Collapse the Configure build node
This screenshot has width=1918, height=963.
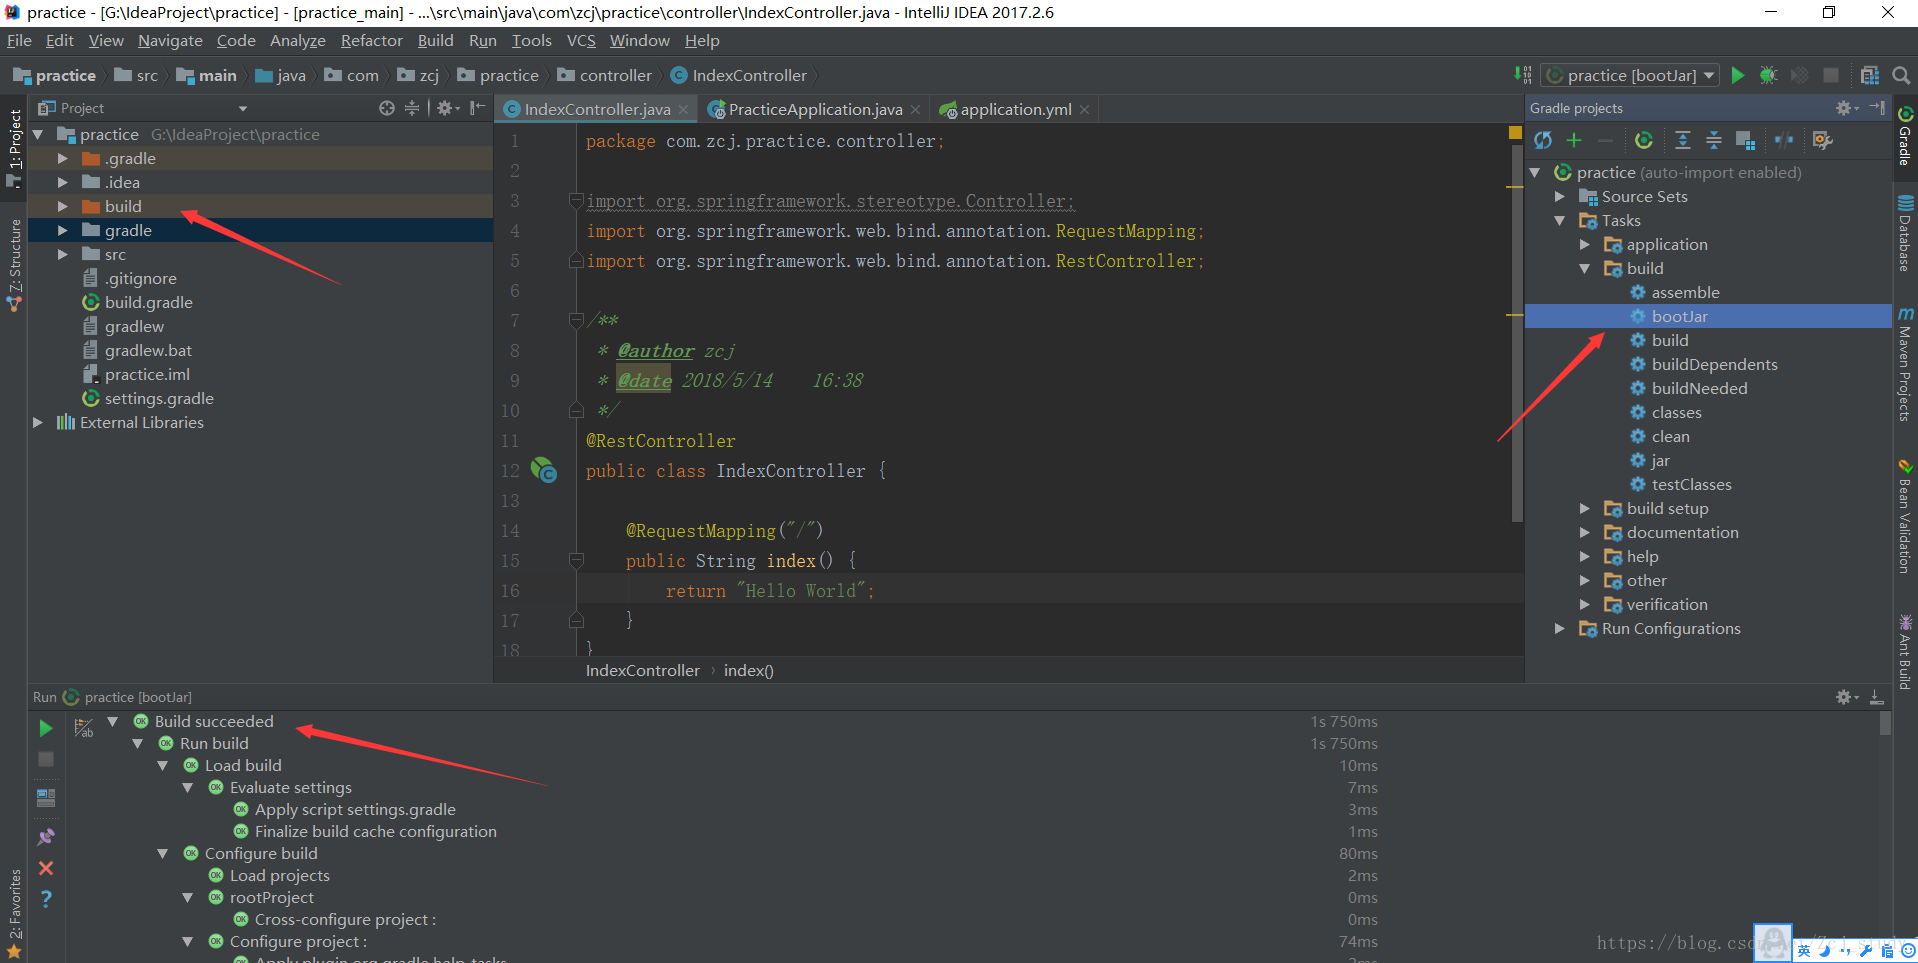tap(162, 853)
